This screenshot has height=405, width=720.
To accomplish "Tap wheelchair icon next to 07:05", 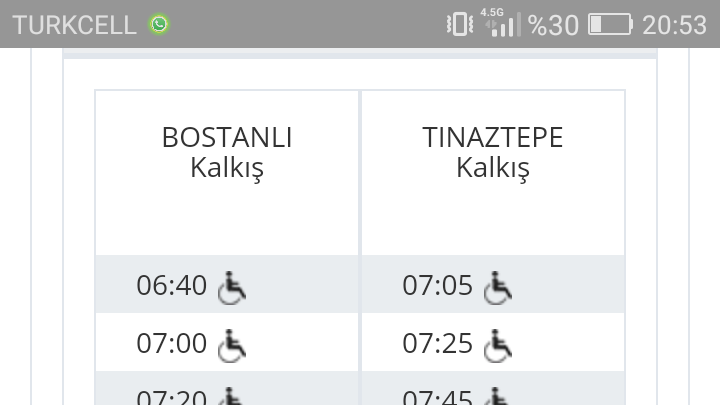I will click(x=498, y=287).
